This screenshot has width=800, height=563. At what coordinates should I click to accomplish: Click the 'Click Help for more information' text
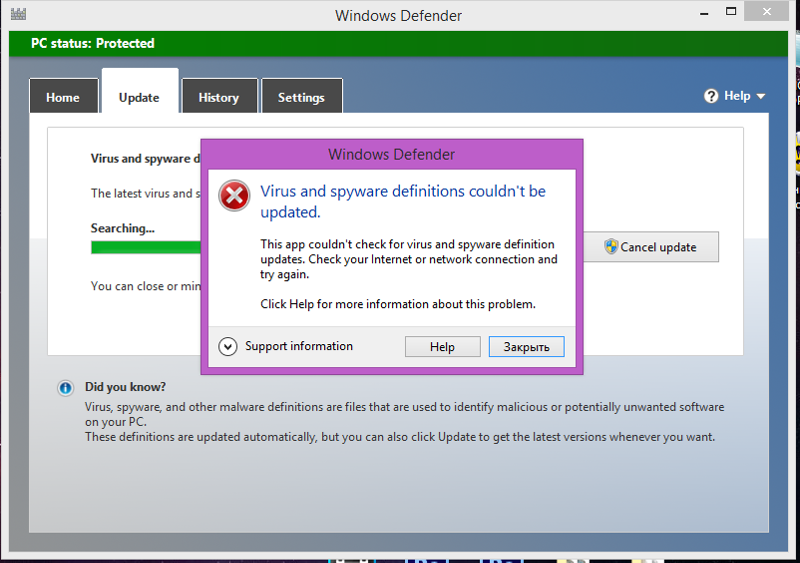[x=398, y=304]
